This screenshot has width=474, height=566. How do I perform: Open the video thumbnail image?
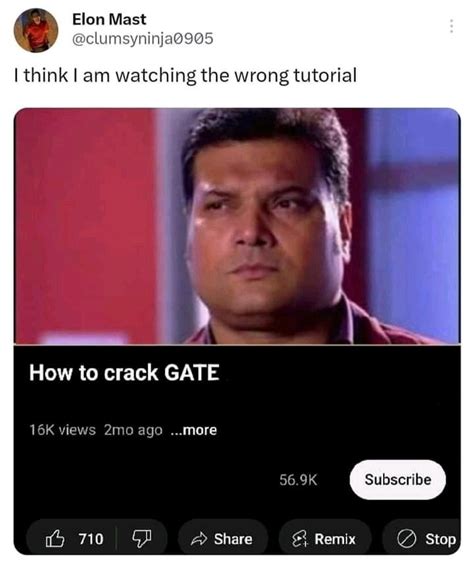click(237, 226)
